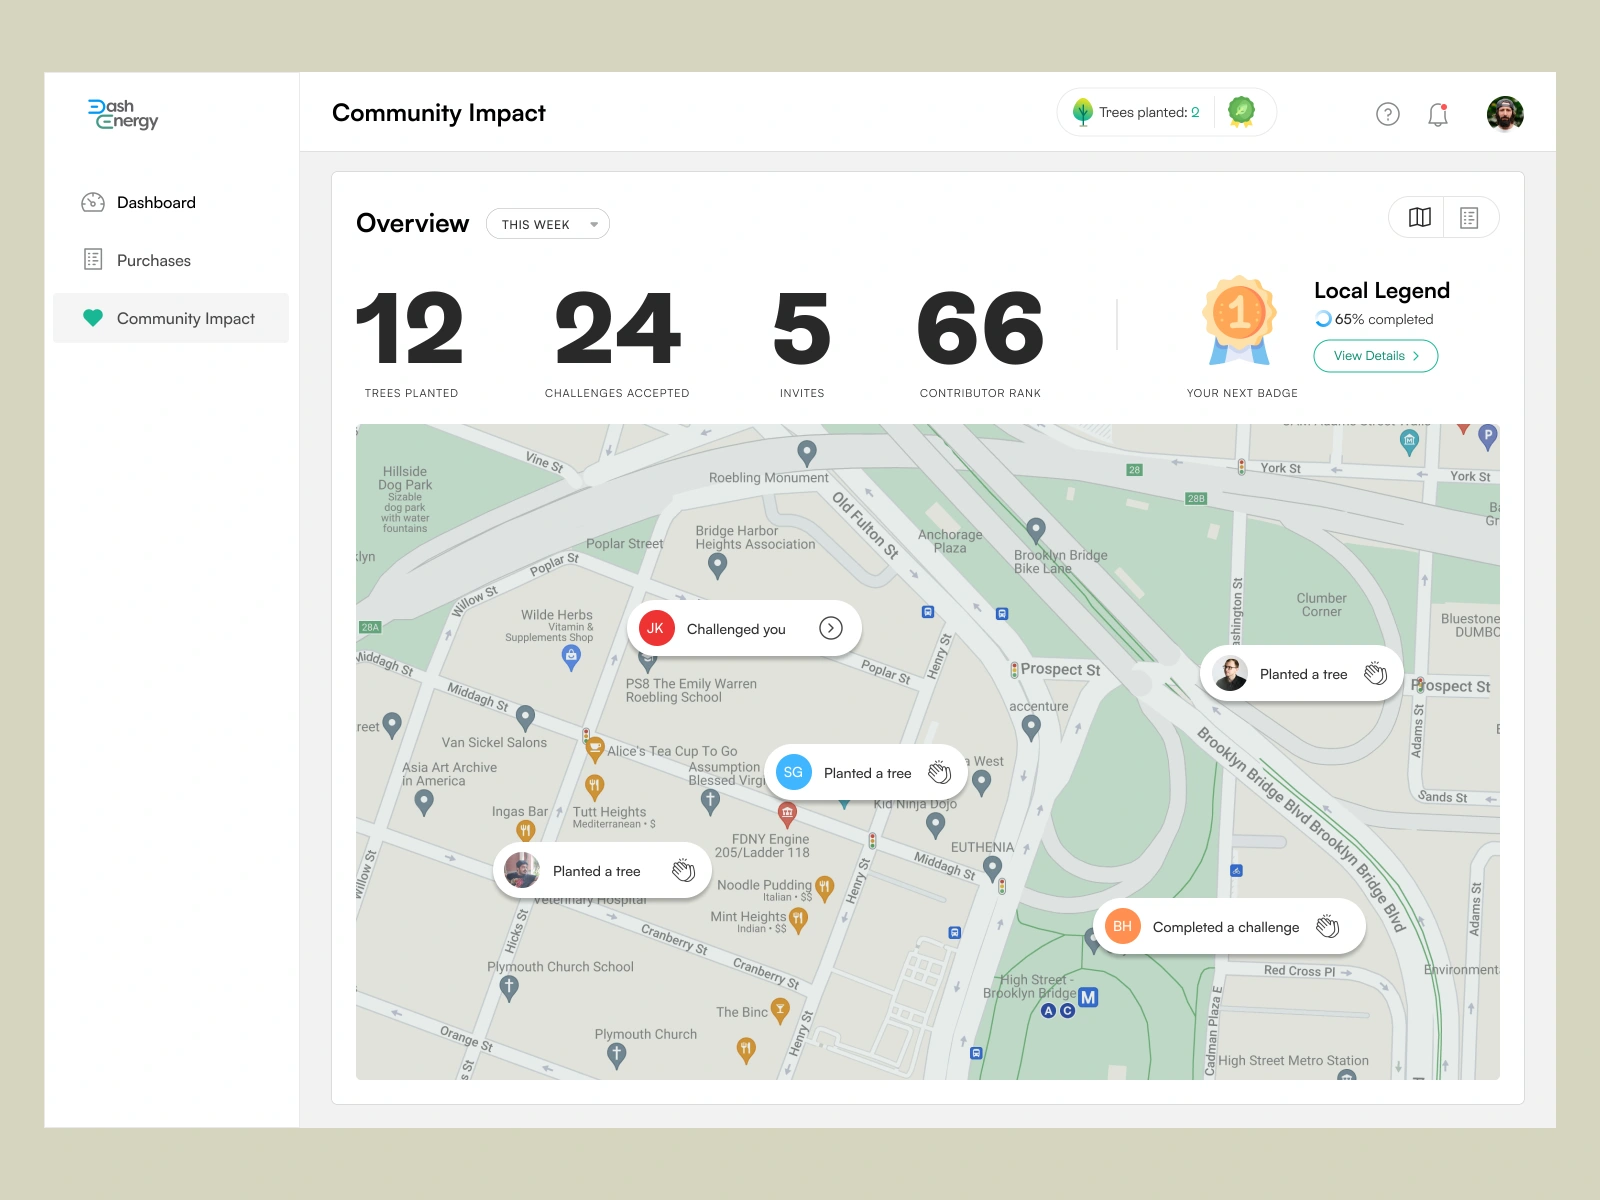Click the Dashboard gauge icon
1600x1200 pixels.
point(93,202)
